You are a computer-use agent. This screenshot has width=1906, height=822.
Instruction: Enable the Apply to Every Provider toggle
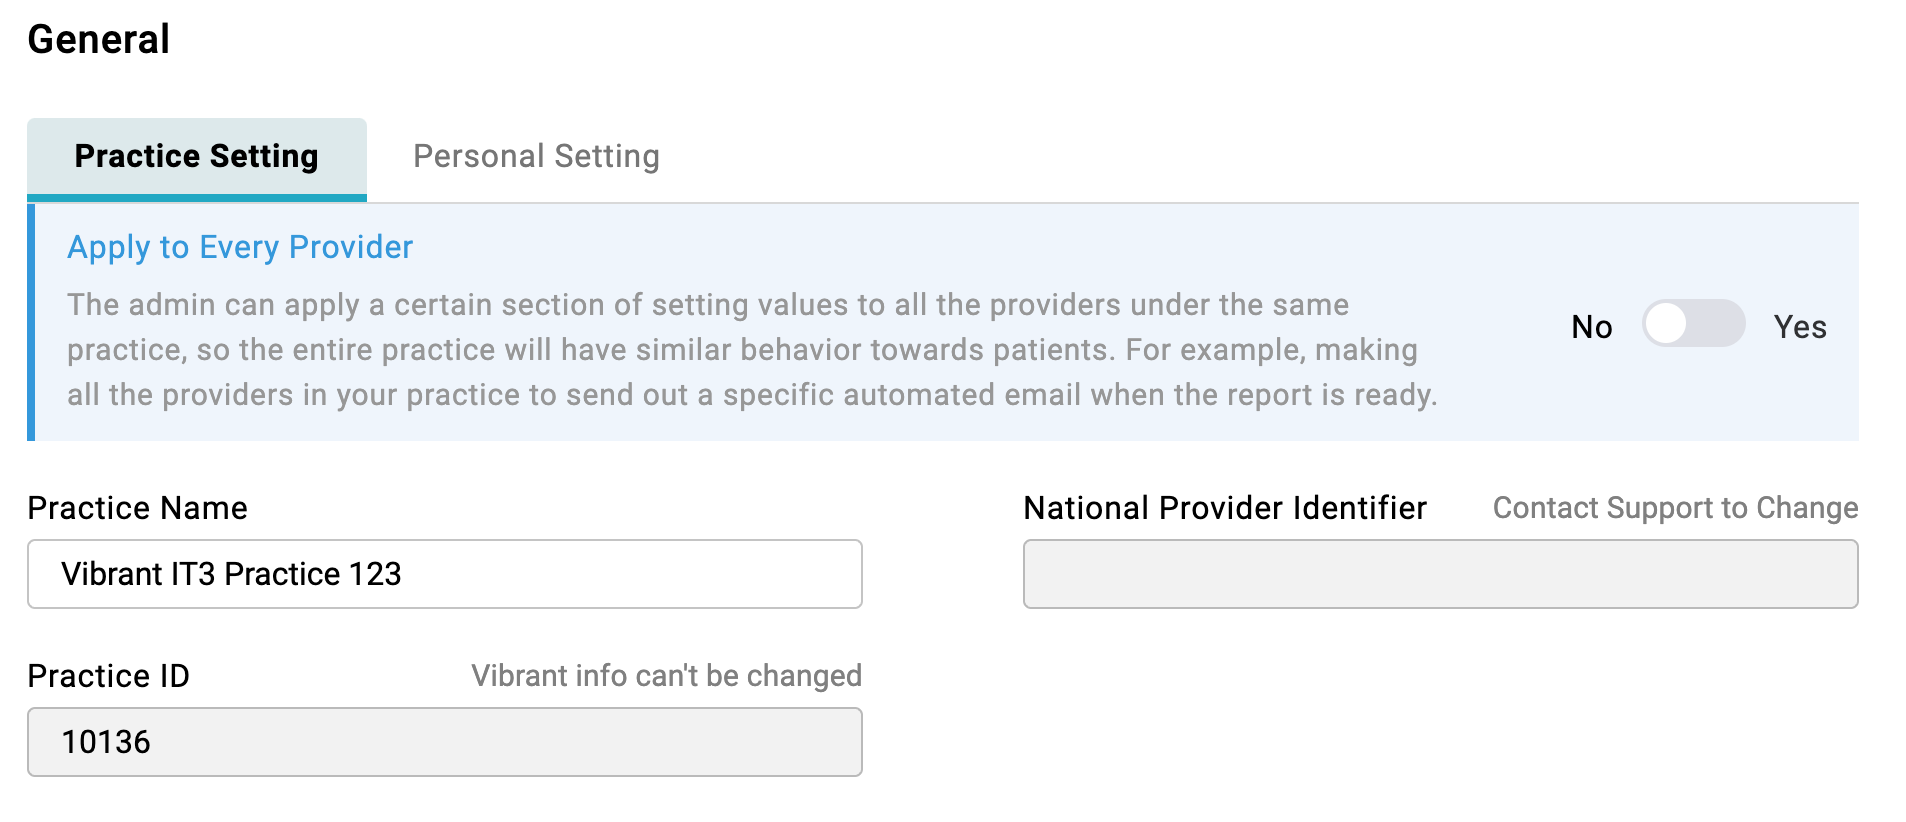(1693, 324)
